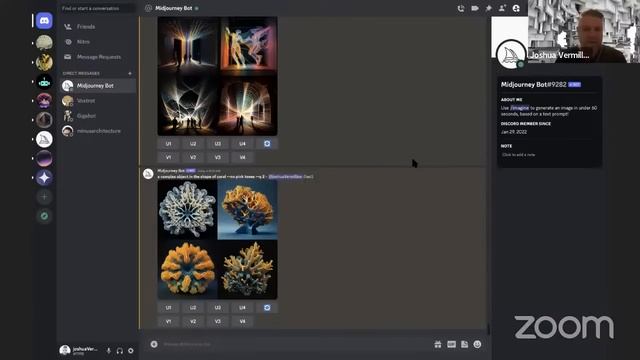Open the sticker picker icon
The height and width of the screenshot is (360, 640).
pyautogui.click(x=464, y=344)
